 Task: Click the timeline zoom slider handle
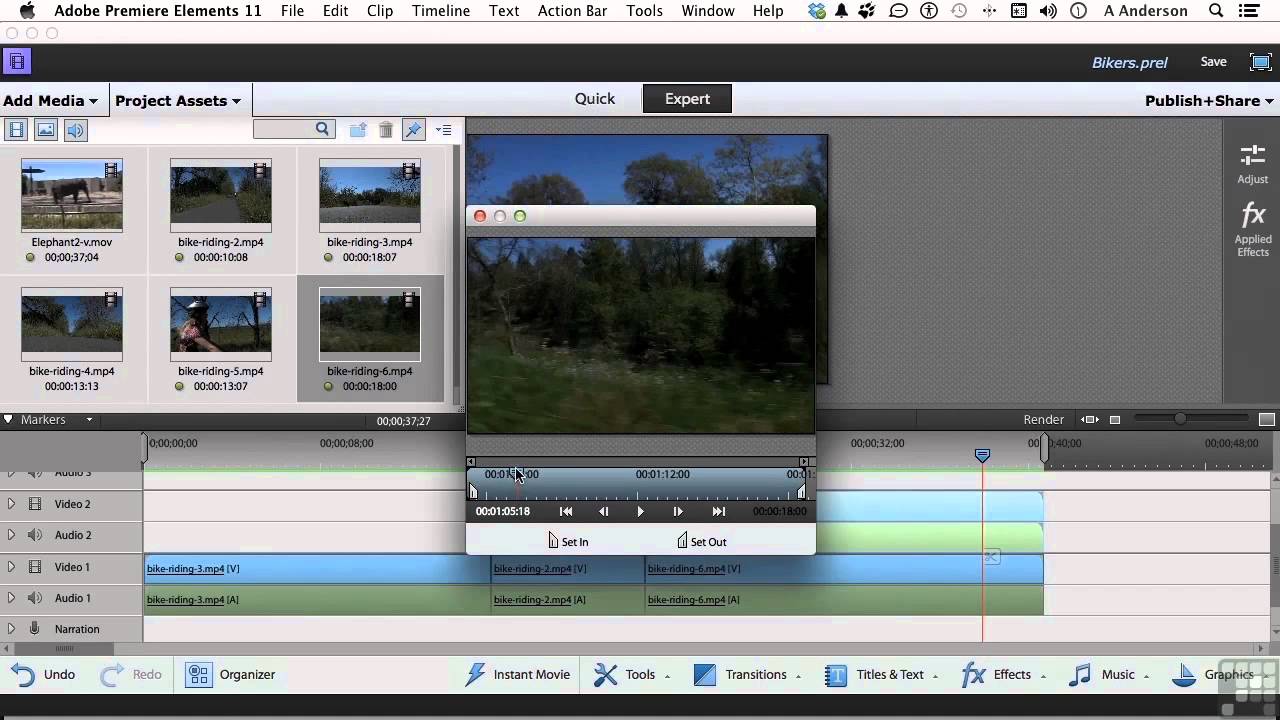click(x=1180, y=420)
